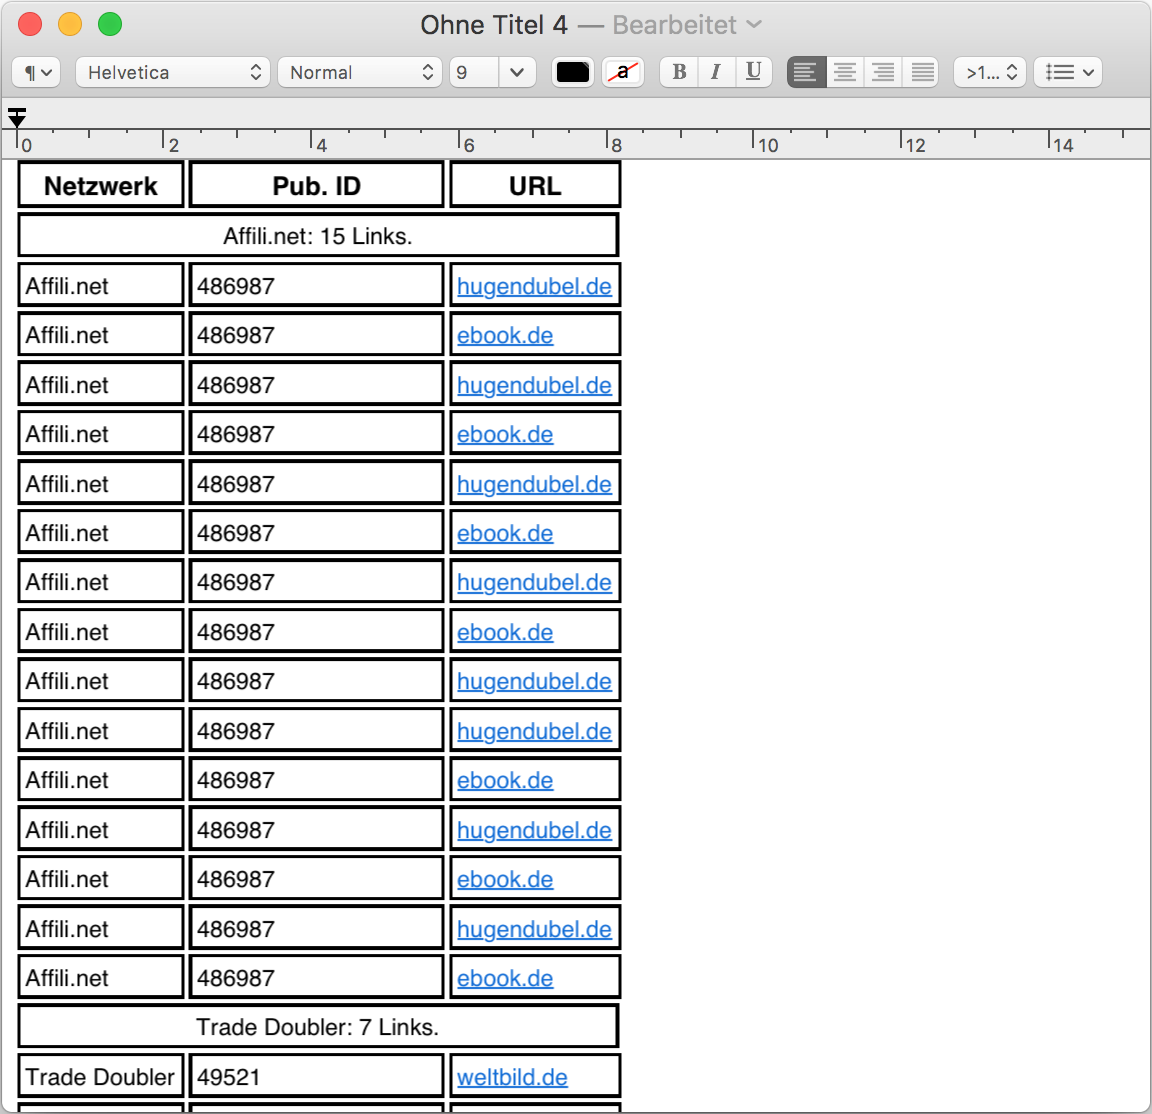
Task: Open the paragraph styles dropdown
Action: (x=37, y=72)
